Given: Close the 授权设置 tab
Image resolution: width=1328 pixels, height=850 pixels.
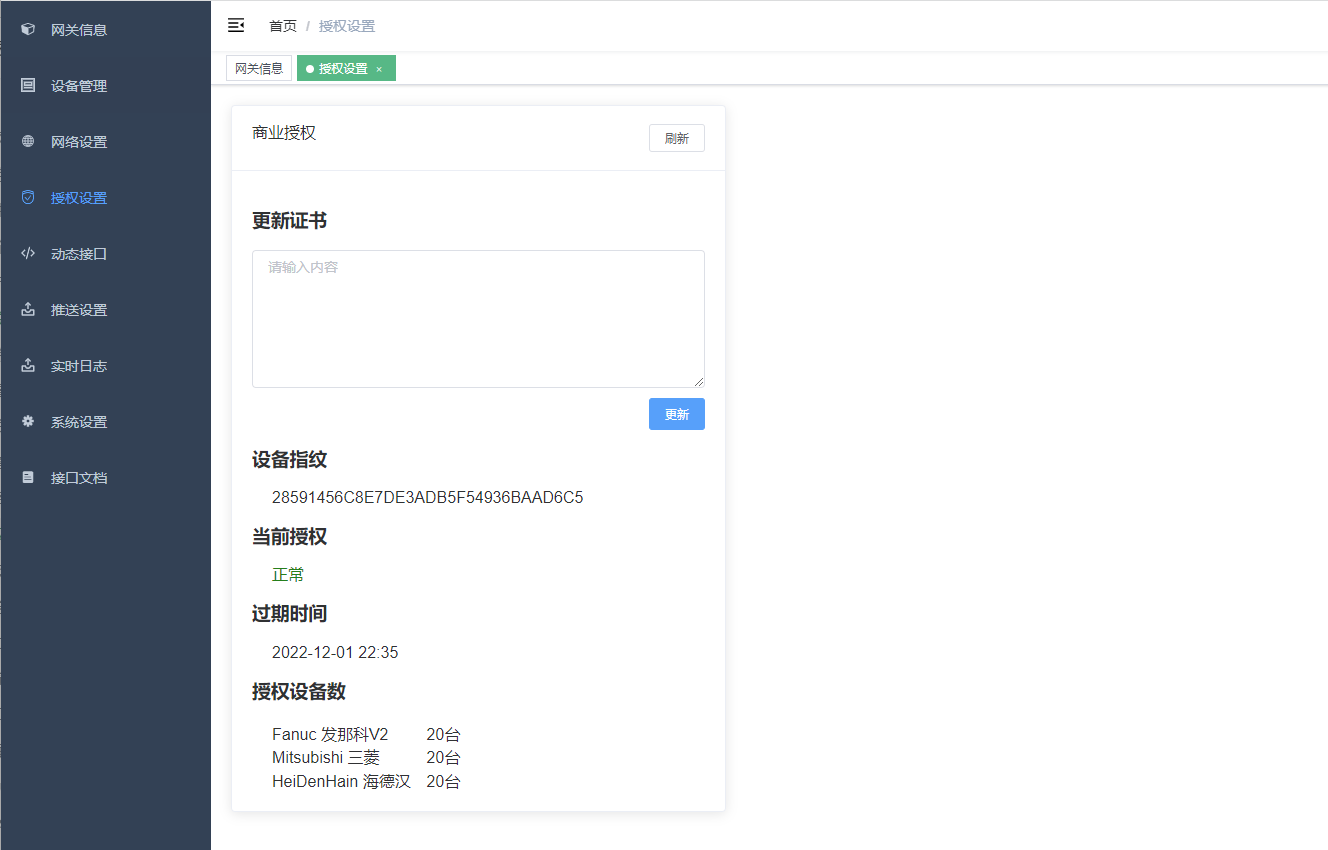Looking at the screenshot, I should coord(379,69).
